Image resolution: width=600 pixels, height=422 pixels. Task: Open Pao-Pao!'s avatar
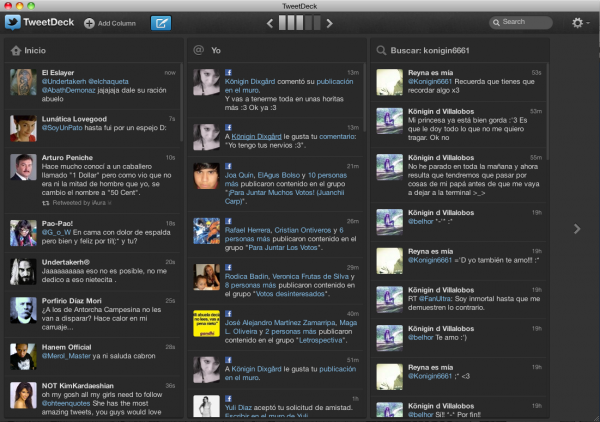click(x=23, y=233)
